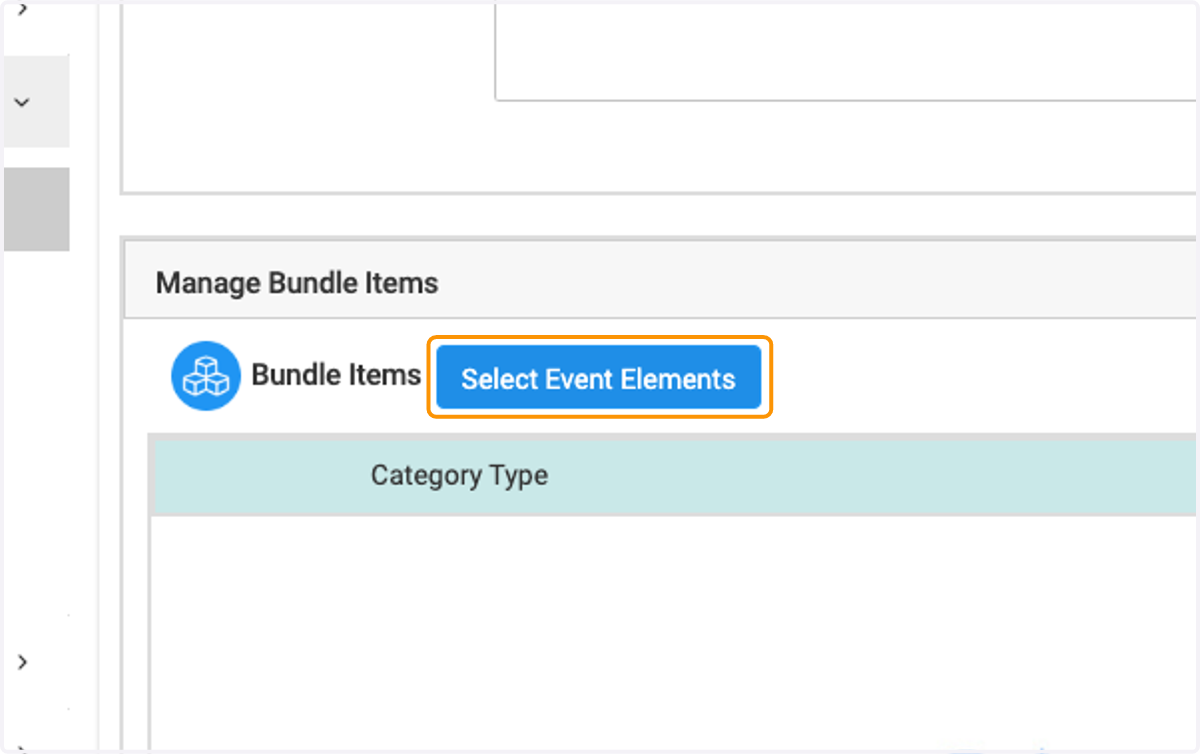This screenshot has height=754, width=1200.
Task: Click inside the large text area at the top
Action: tap(846, 50)
